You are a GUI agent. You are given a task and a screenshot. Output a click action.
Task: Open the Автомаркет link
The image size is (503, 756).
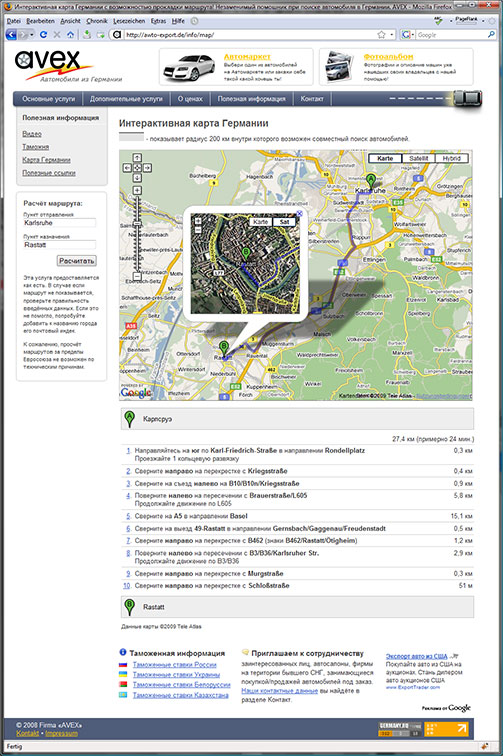247,57
